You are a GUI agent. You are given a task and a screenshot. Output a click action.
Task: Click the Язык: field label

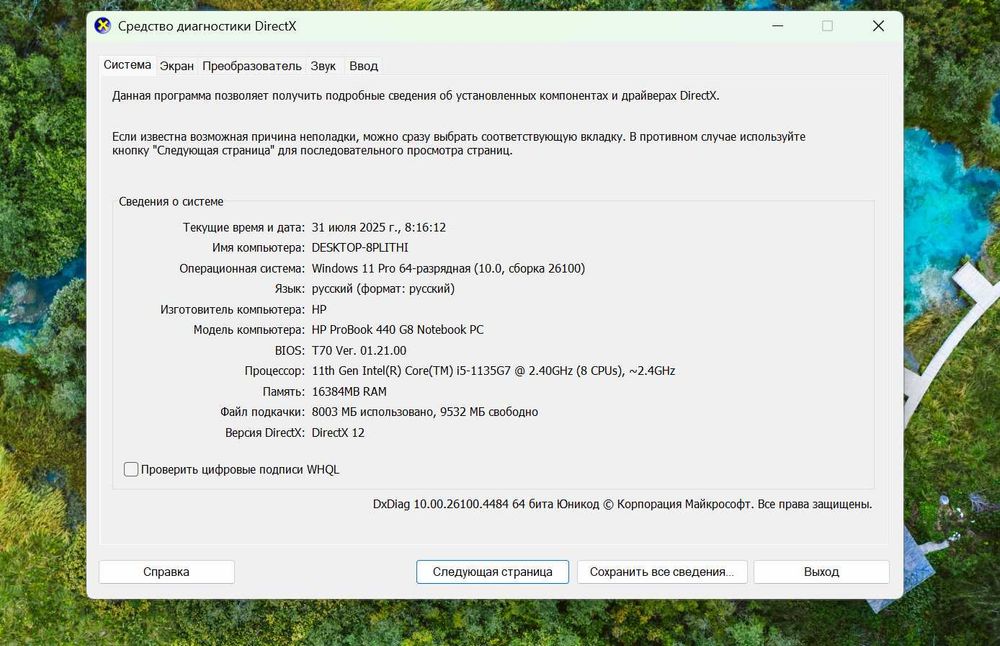coord(290,289)
